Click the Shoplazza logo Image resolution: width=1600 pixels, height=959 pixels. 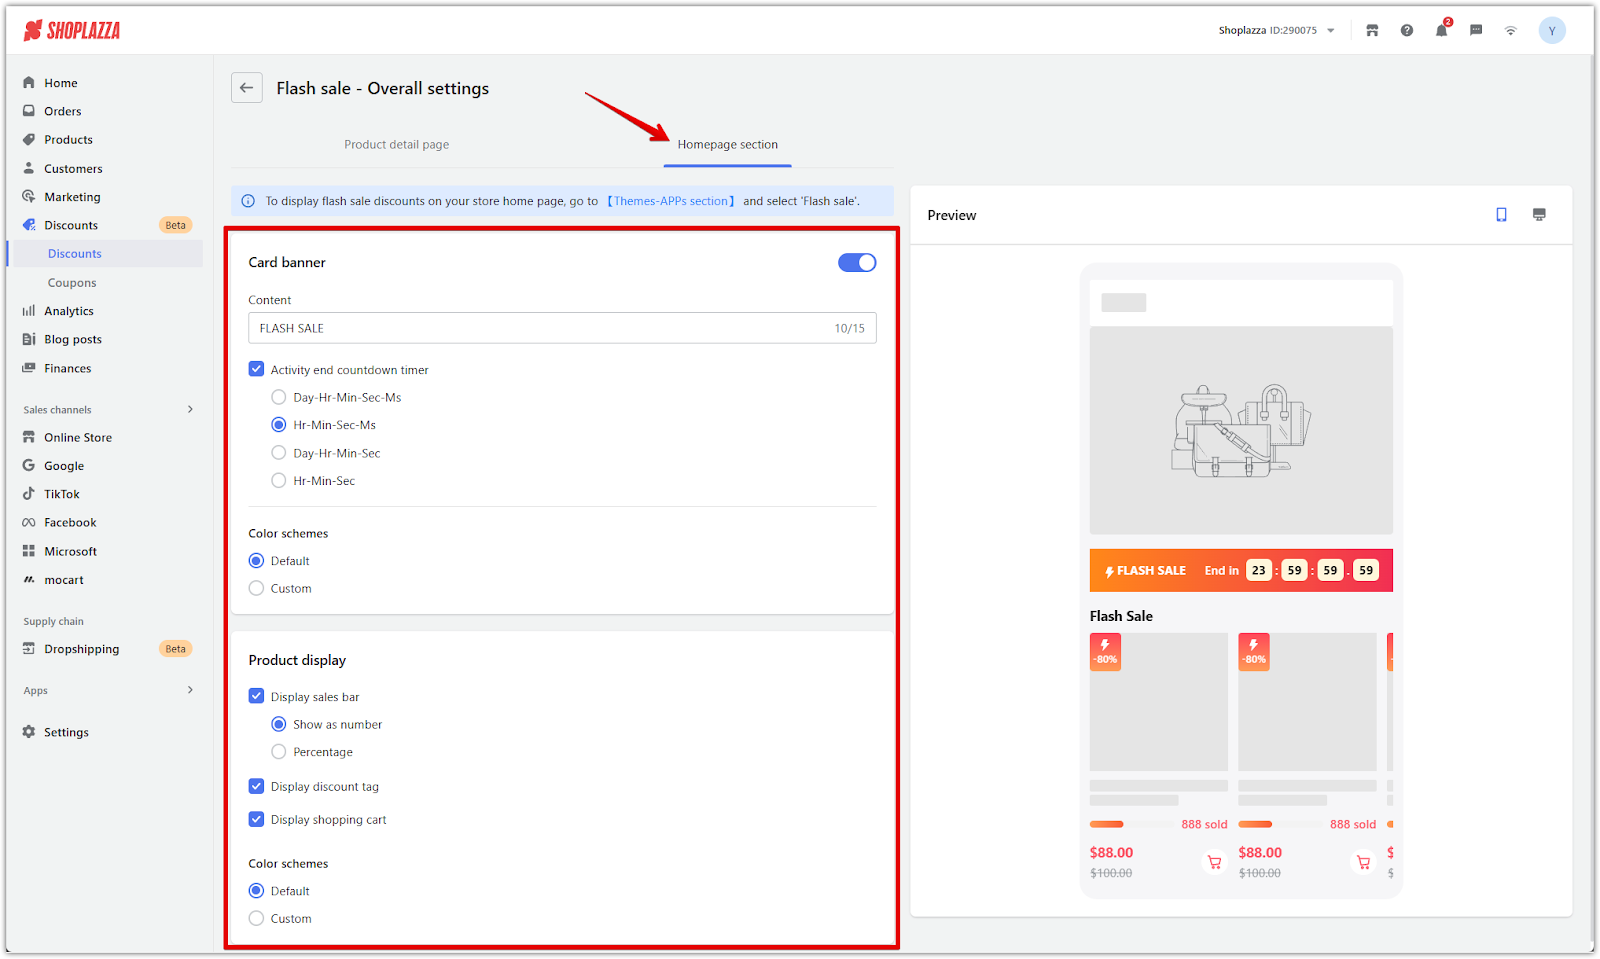71,31
